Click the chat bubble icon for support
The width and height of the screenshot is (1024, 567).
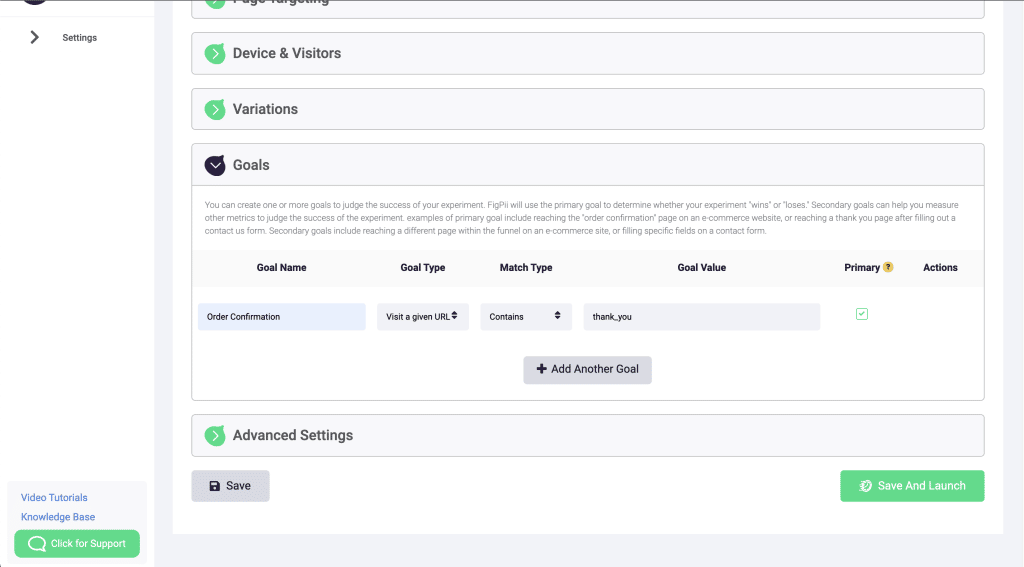[37, 544]
